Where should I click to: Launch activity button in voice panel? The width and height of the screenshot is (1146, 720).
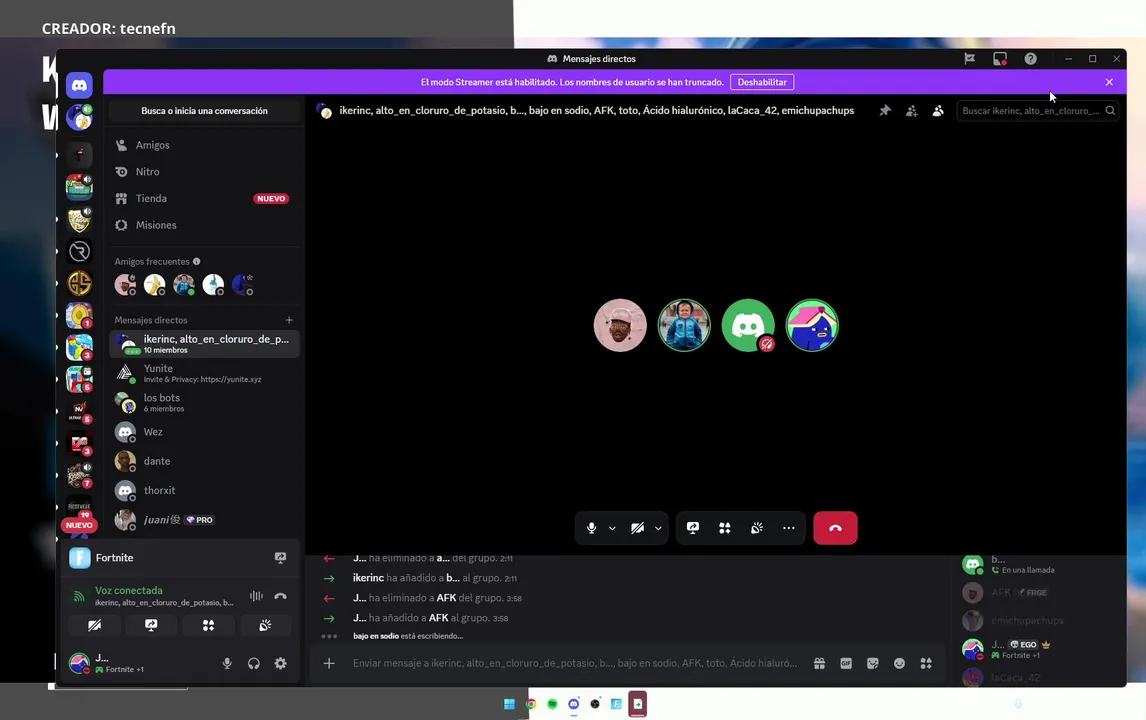coord(208,626)
